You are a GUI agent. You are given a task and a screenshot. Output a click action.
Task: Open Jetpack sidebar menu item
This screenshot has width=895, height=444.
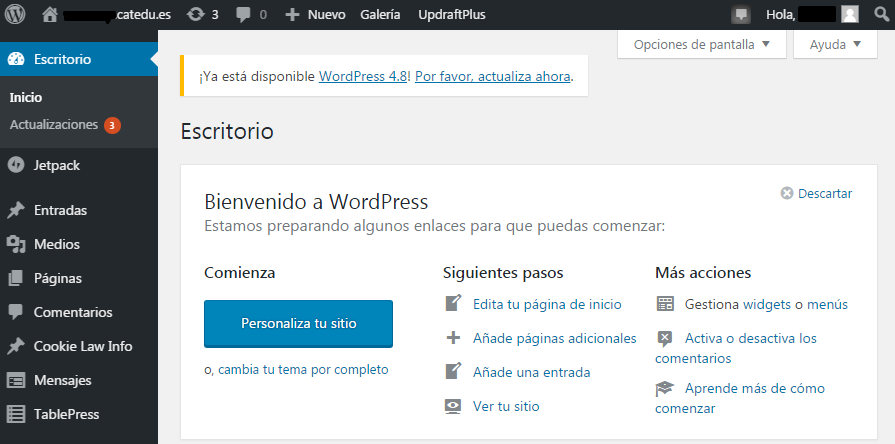[x=79, y=166]
